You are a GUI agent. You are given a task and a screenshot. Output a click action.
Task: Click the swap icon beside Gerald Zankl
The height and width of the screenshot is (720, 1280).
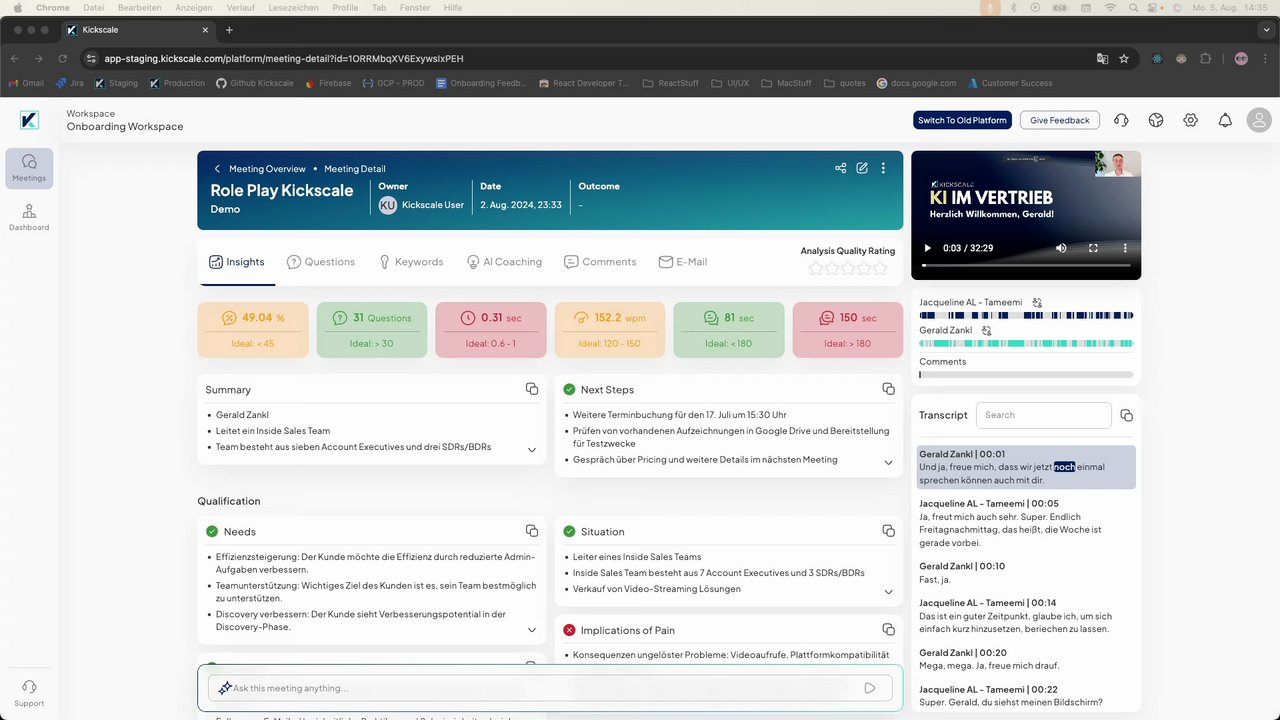[986, 330]
